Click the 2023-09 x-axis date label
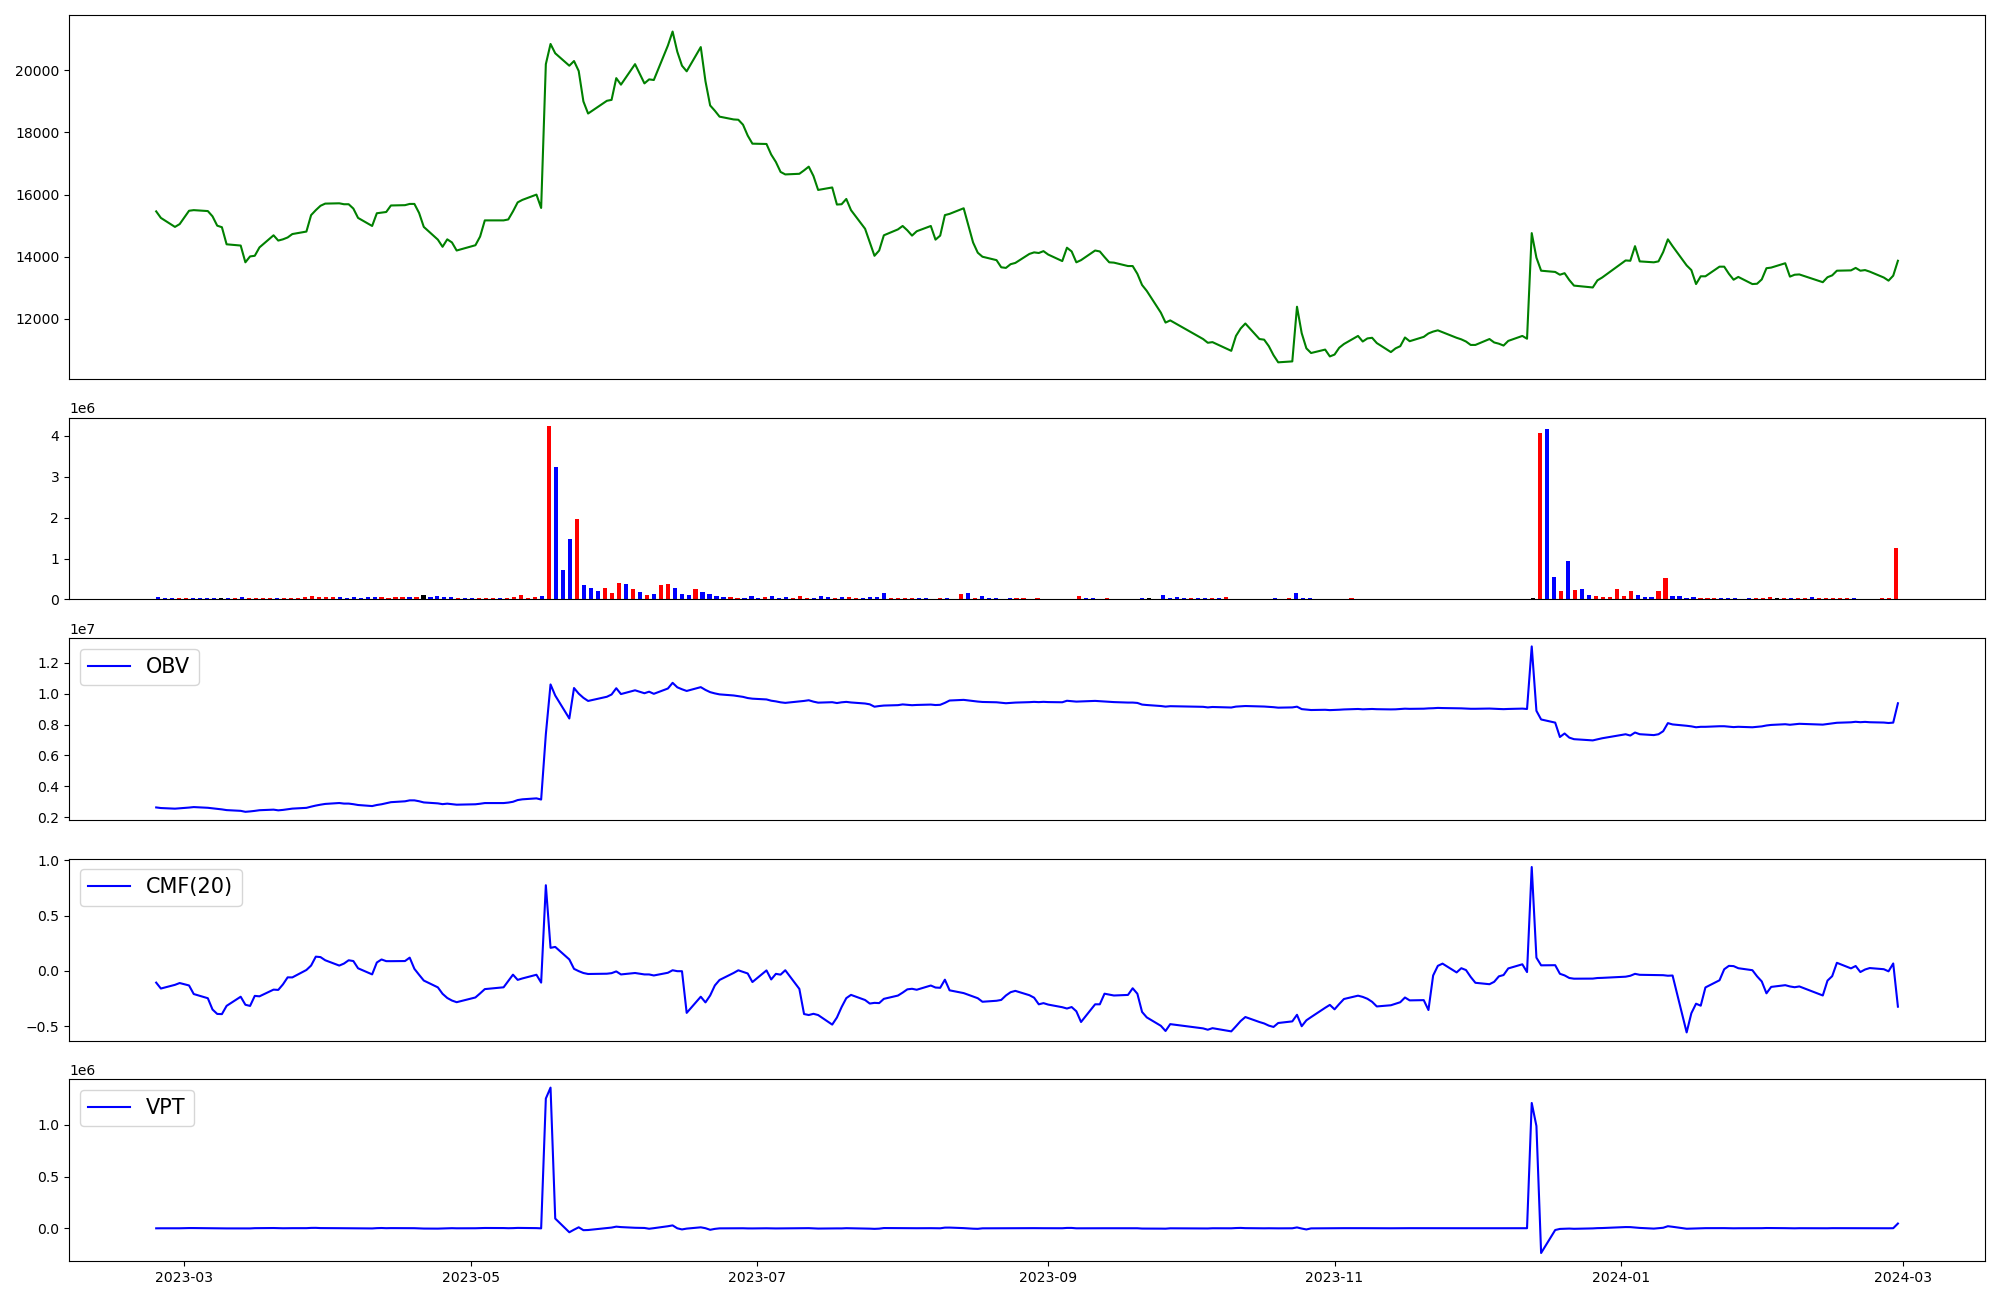The width and height of the screenshot is (2000, 1300). [x=1048, y=1277]
